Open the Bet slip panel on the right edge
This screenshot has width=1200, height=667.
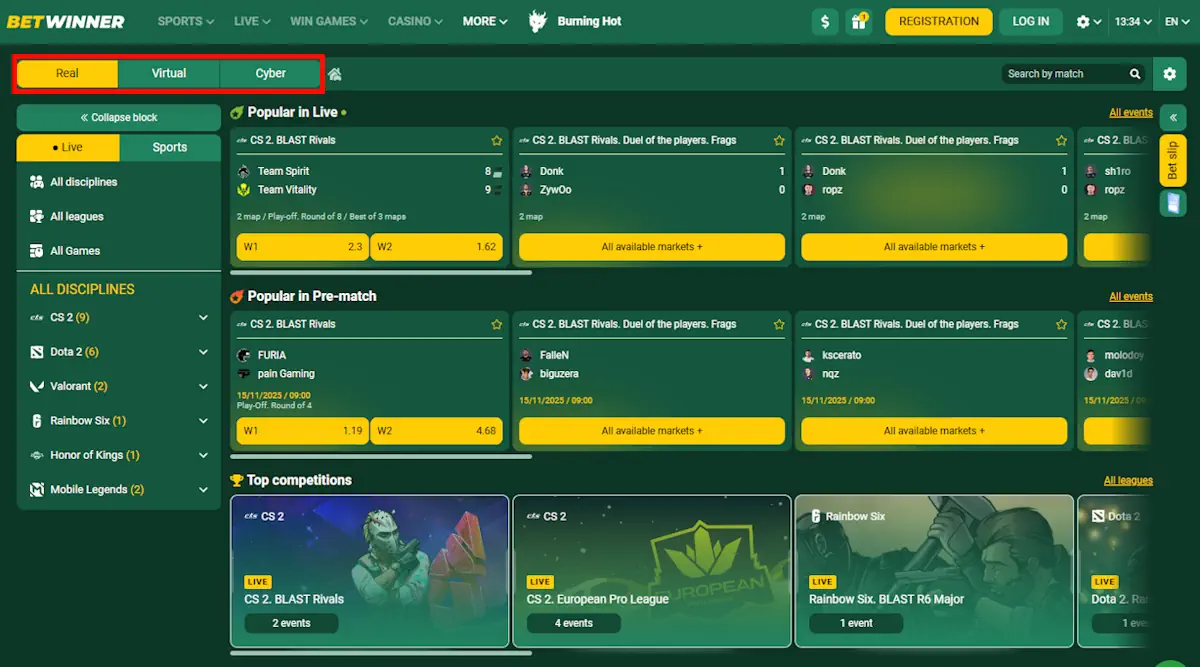coord(1171,160)
